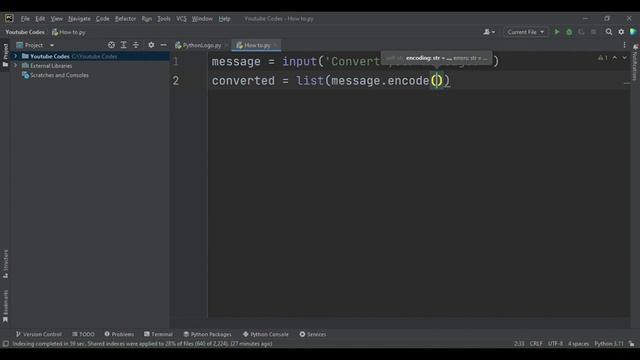The height and width of the screenshot is (360, 640).
Task: Toggle the Project tool window sidebar button
Action: click(5, 56)
